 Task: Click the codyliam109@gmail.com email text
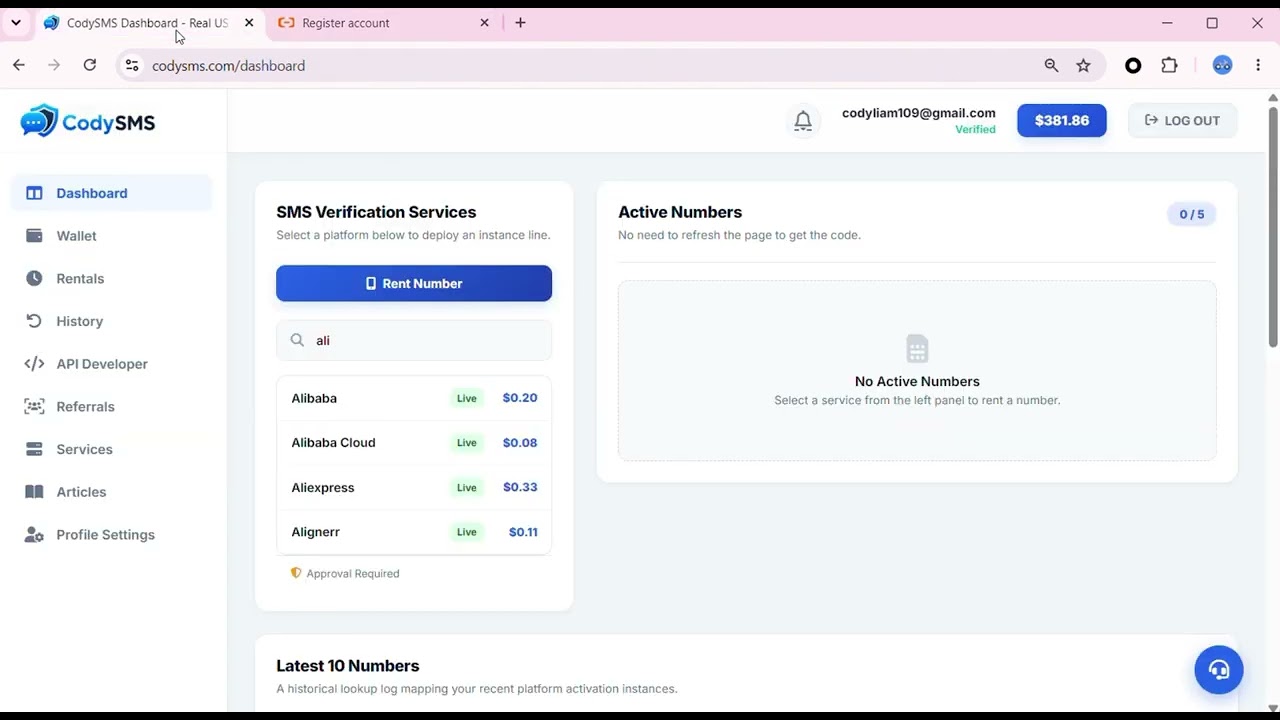919,113
